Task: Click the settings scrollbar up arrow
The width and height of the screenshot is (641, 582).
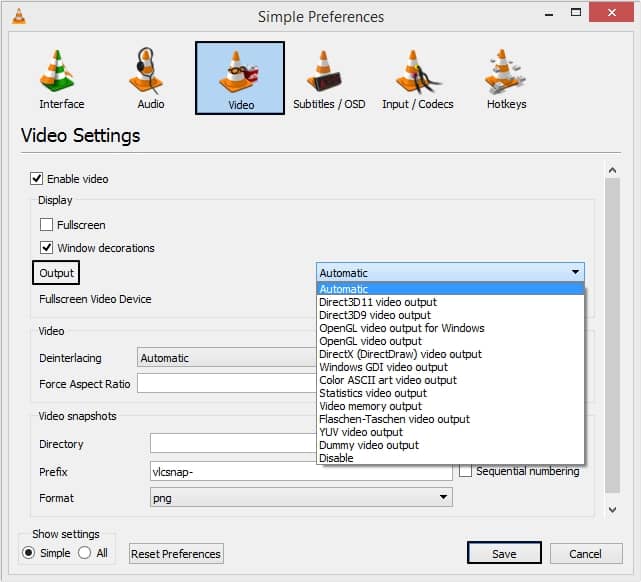Action: [612, 170]
